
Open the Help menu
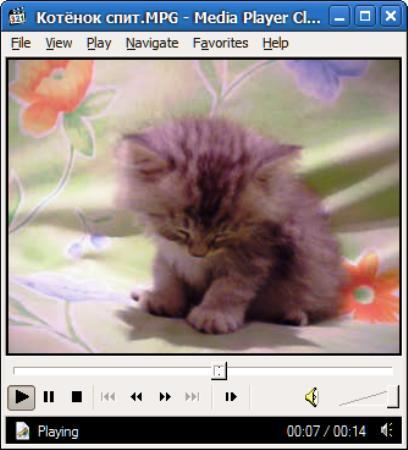(x=275, y=43)
